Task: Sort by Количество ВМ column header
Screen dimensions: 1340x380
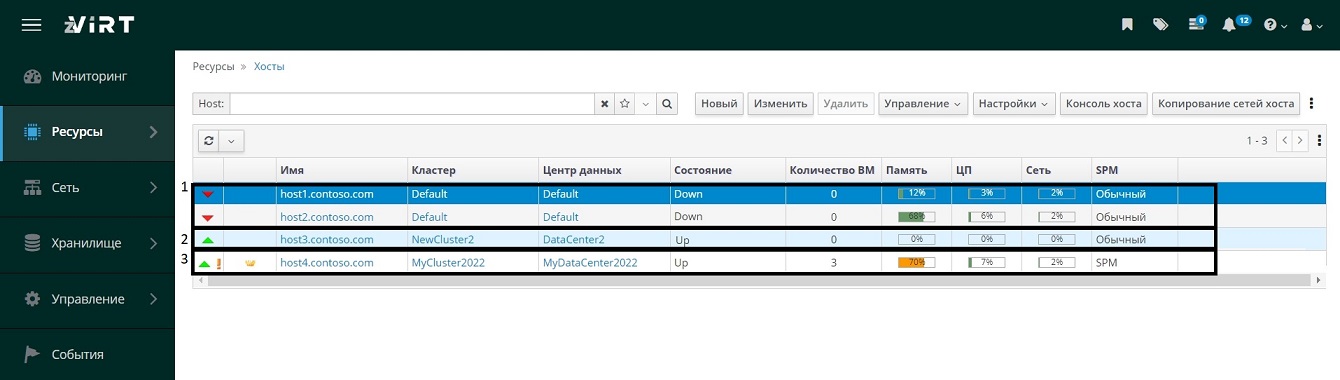Action: [x=832, y=170]
